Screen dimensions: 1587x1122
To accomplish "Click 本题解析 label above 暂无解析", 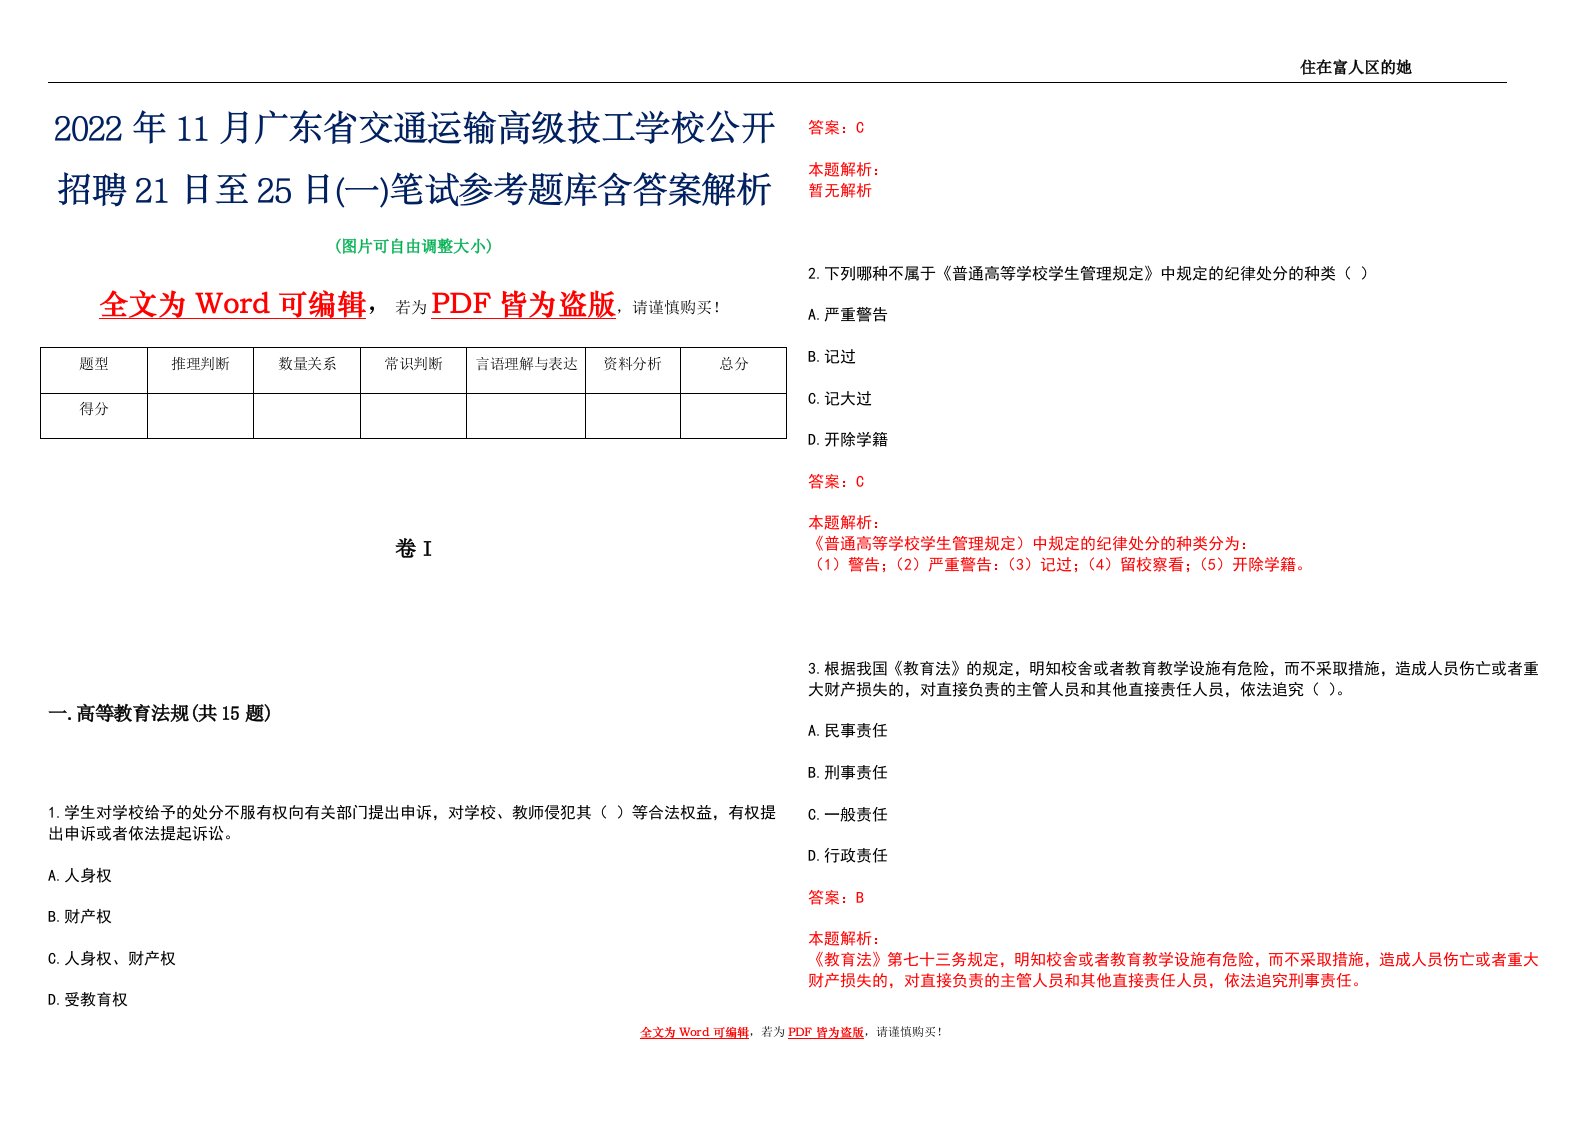I will (843, 169).
